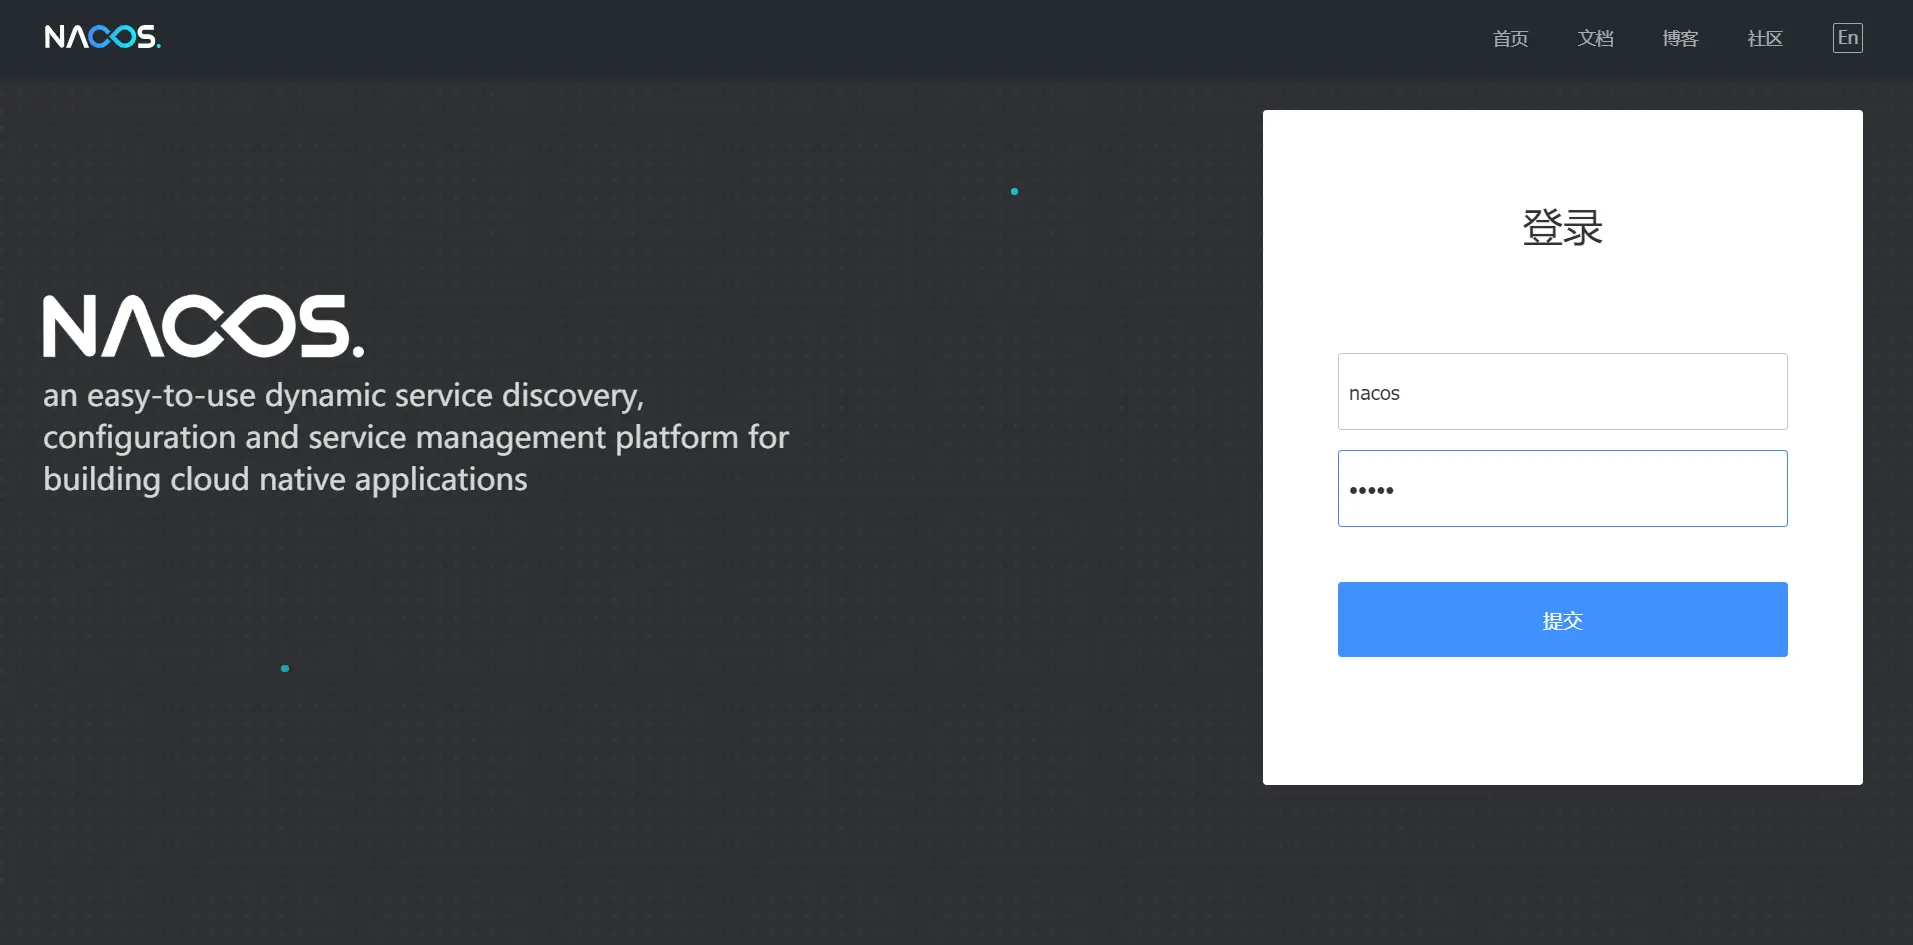The width and height of the screenshot is (1913, 945).
Task: Open the 首页 home link
Action: click(1510, 39)
